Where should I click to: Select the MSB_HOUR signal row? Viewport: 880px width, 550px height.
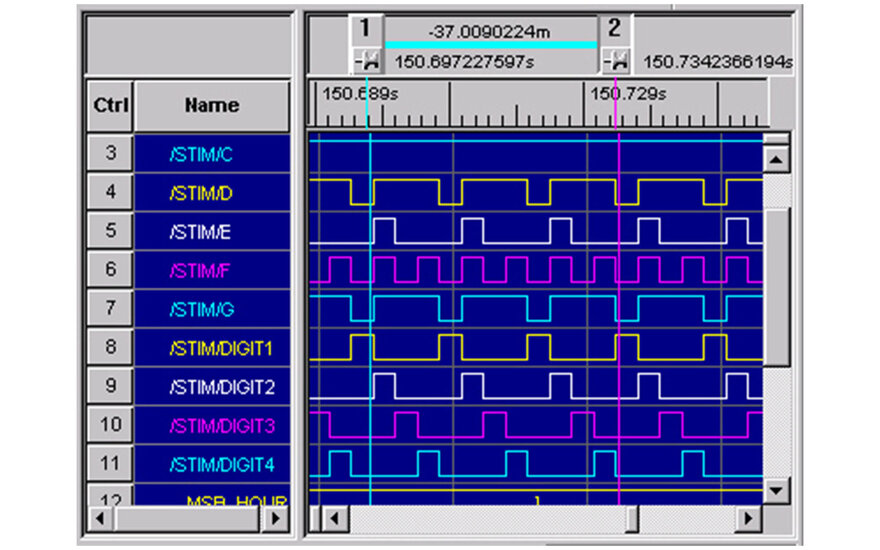213,495
